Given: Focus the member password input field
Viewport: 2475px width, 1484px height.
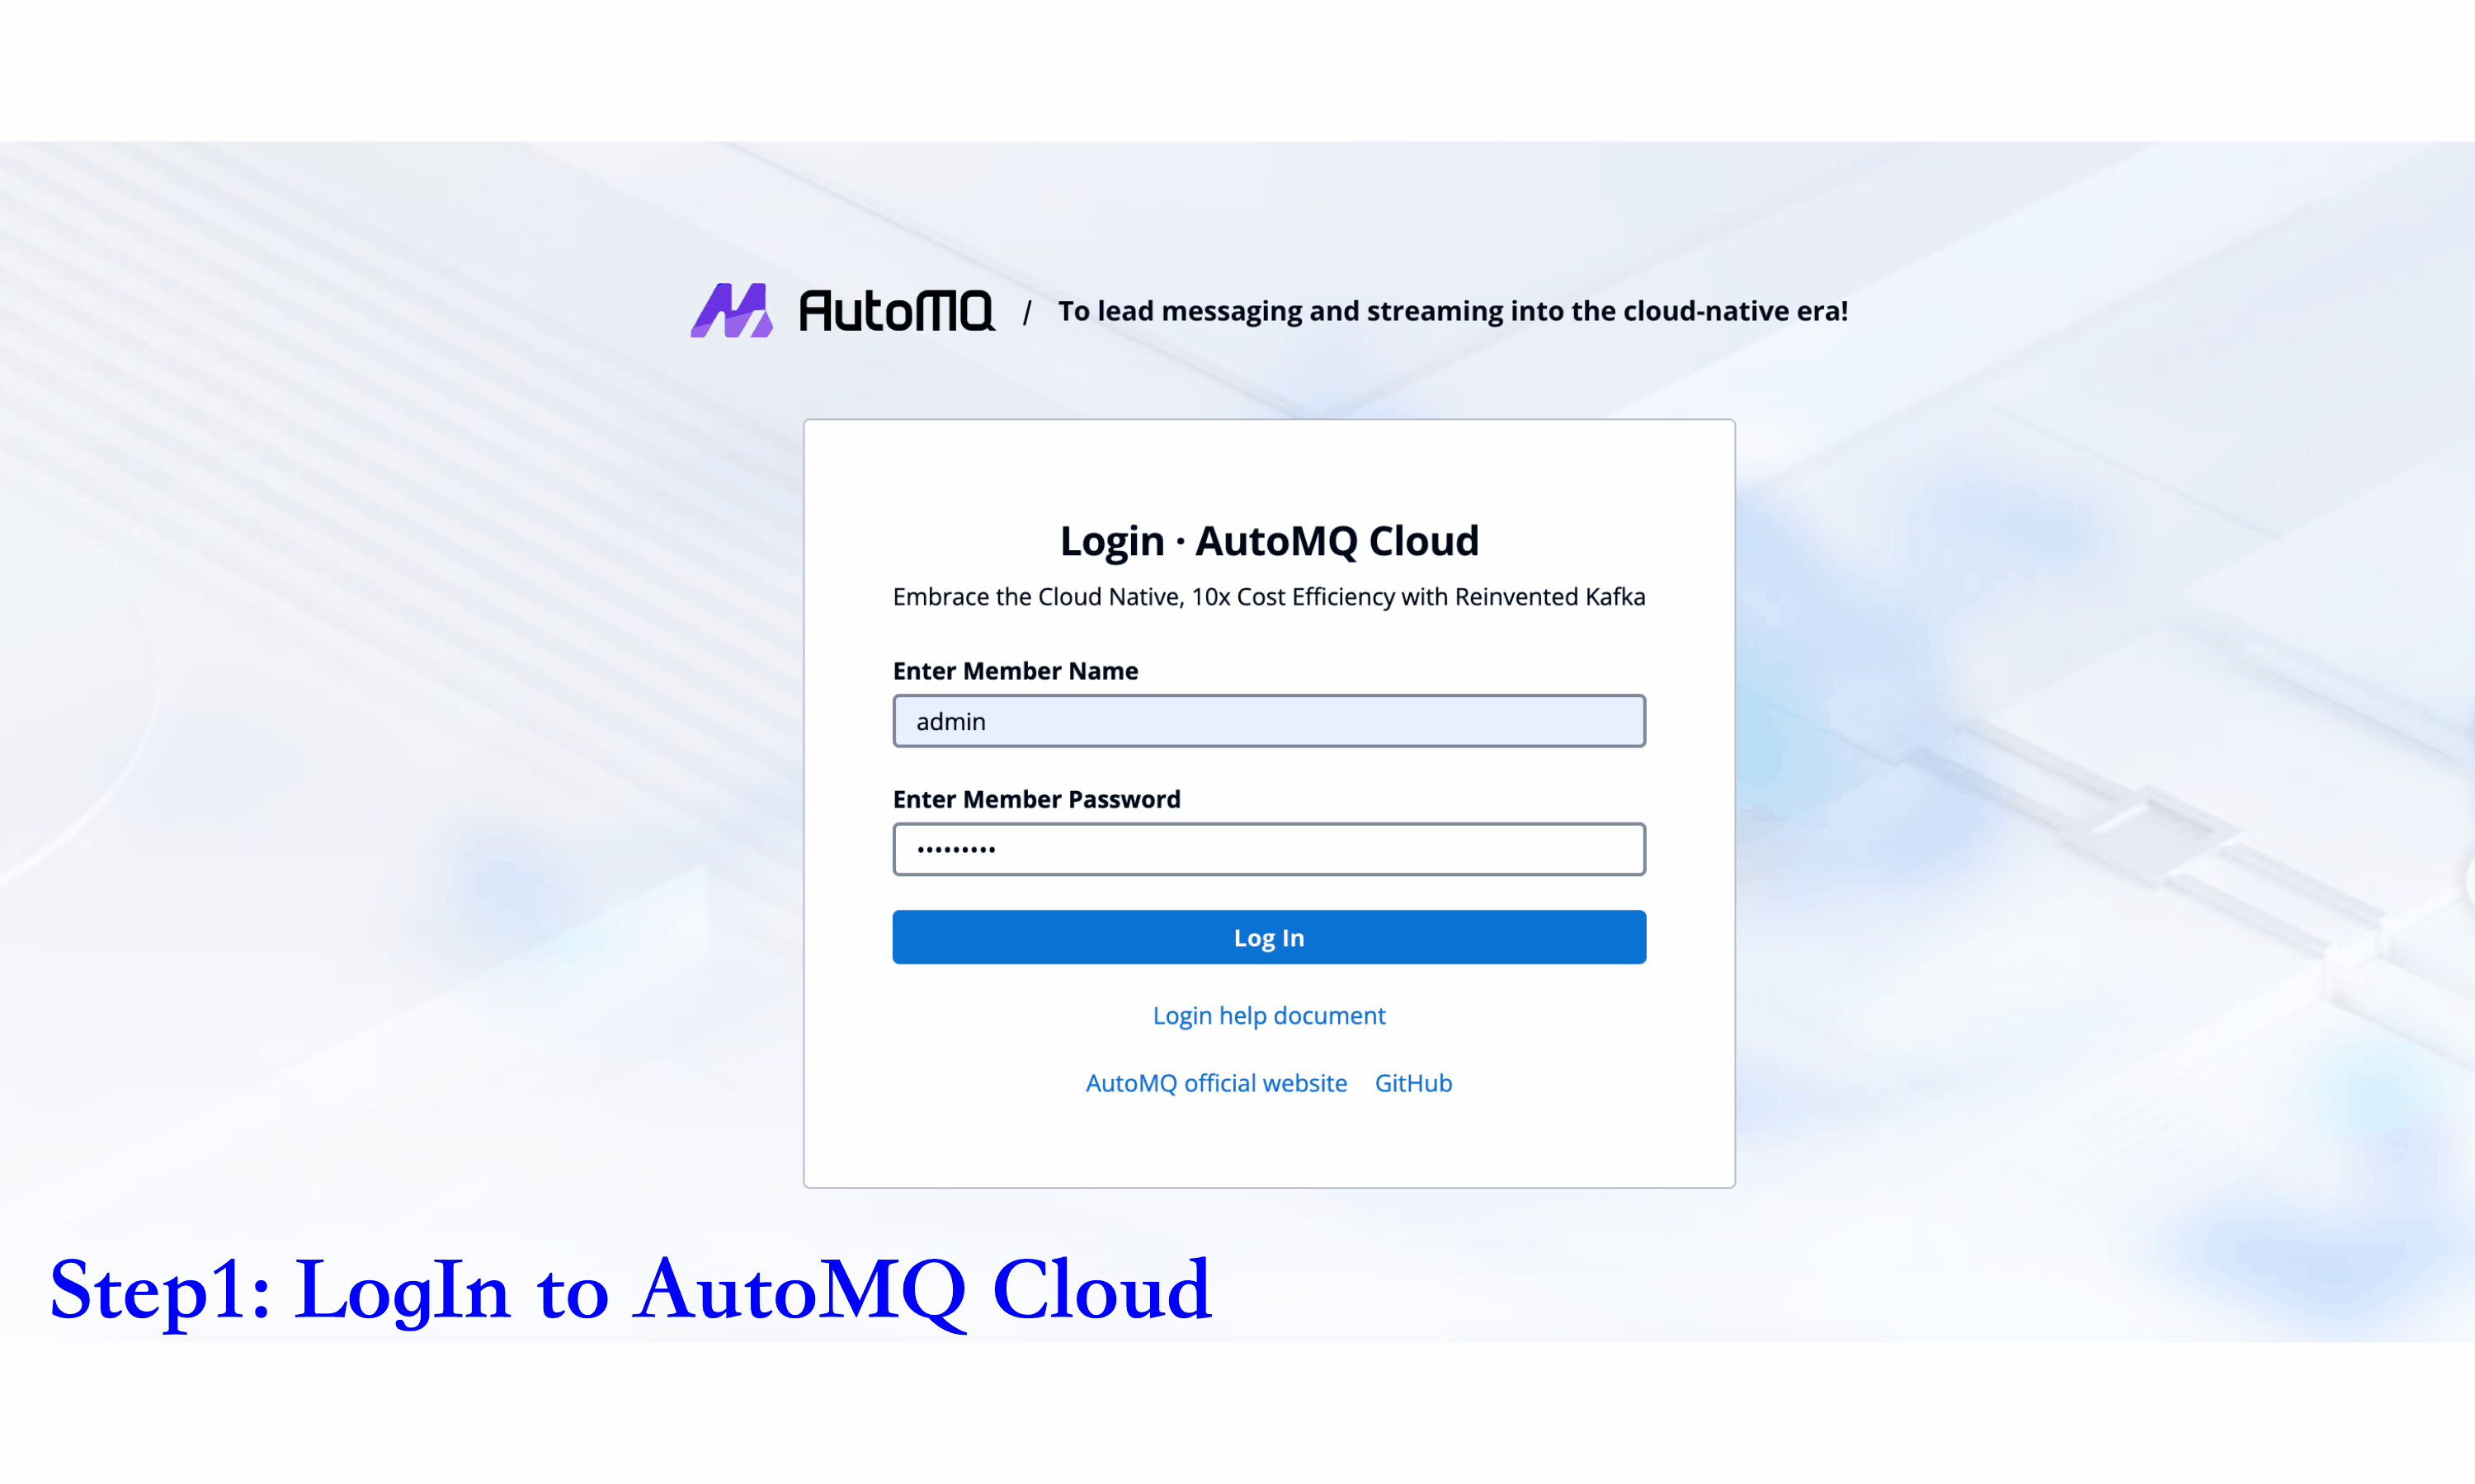Looking at the screenshot, I should (1268, 849).
